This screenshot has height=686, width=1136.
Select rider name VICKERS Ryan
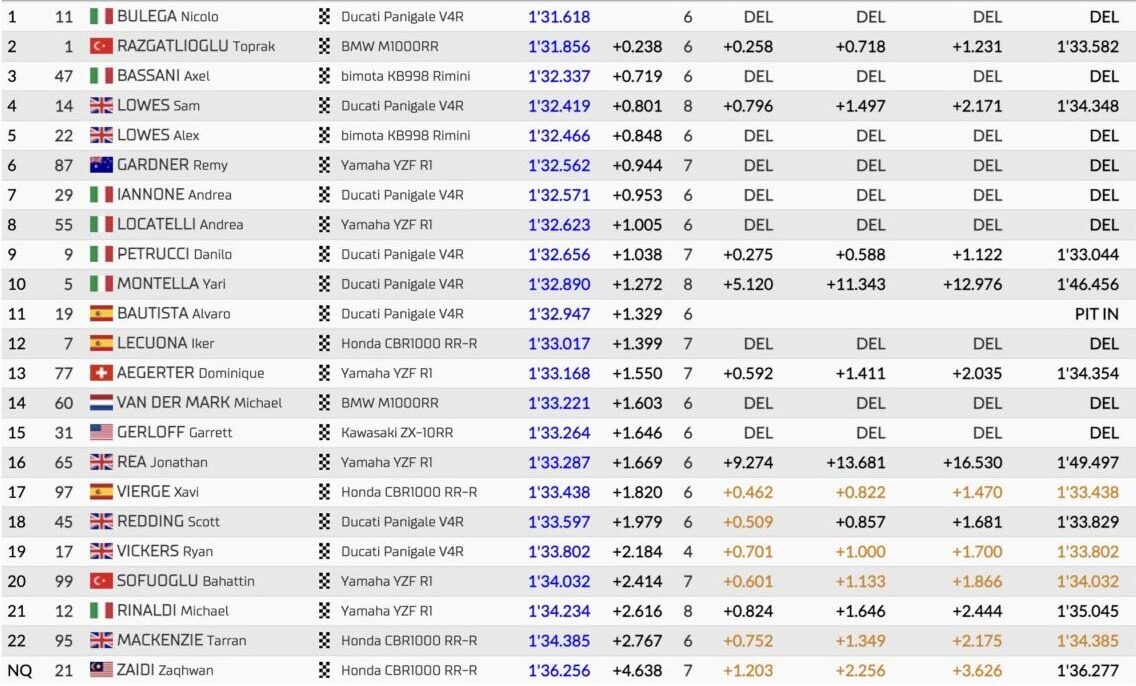(x=165, y=551)
